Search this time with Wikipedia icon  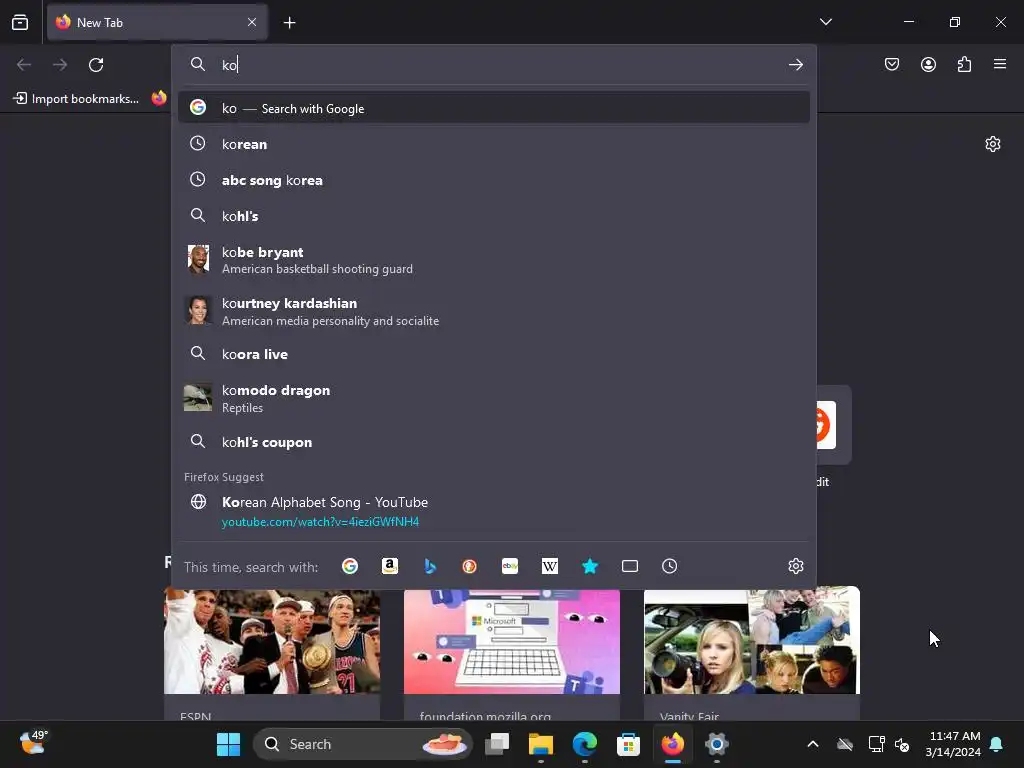(x=550, y=566)
